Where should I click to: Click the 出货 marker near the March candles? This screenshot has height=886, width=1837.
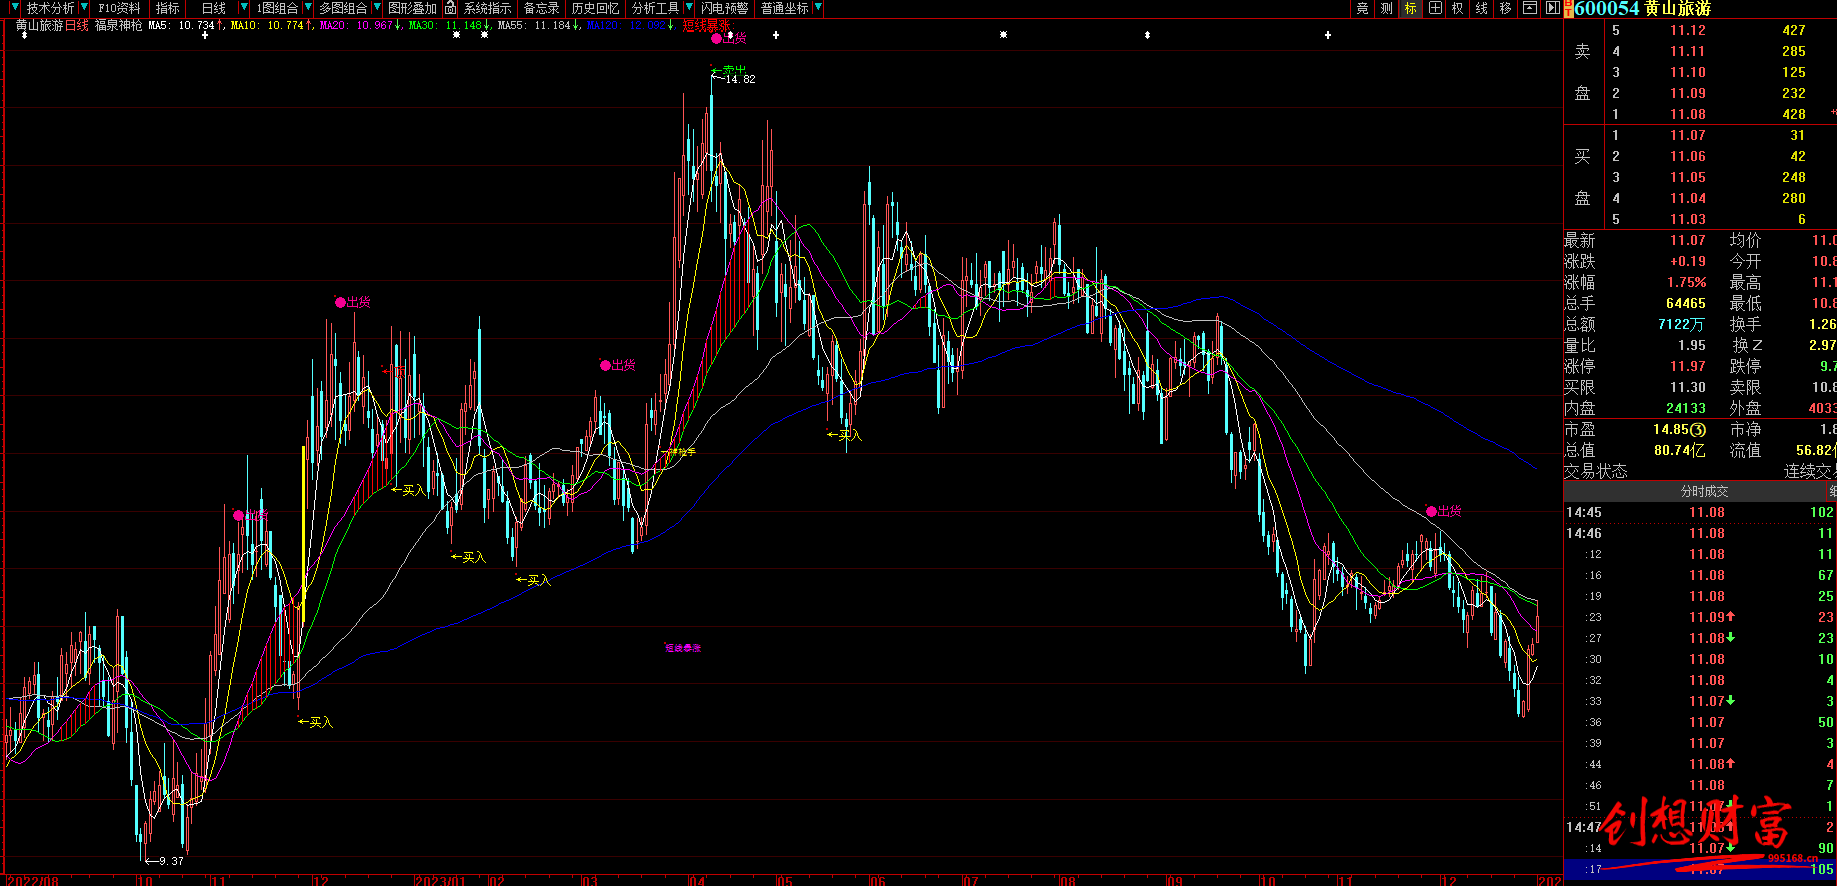[x=618, y=365]
